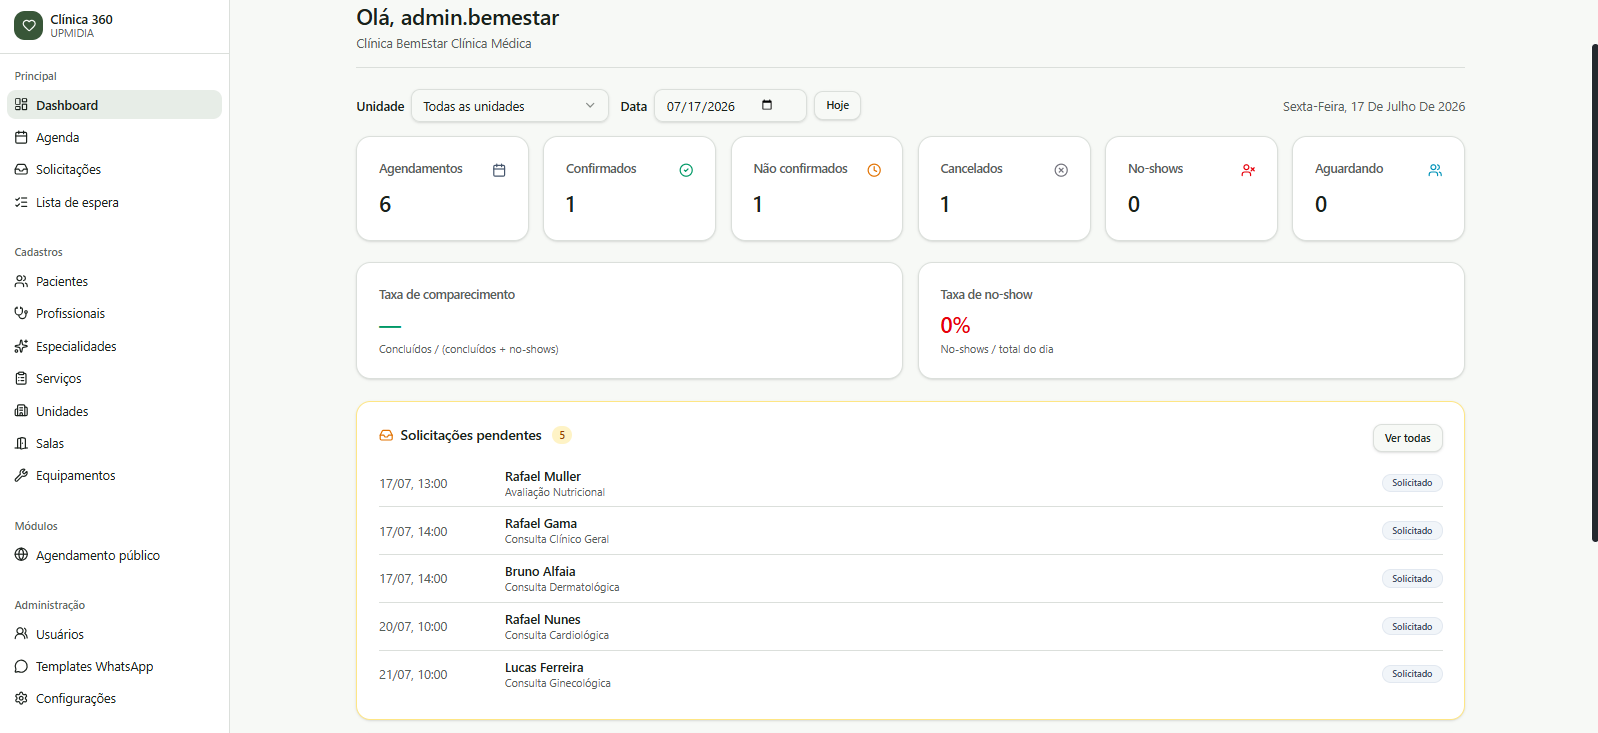The width and height of the screenshot is (1598, 733).
Task: Click the Ver todas button
Action: (x=1407, y=438)
